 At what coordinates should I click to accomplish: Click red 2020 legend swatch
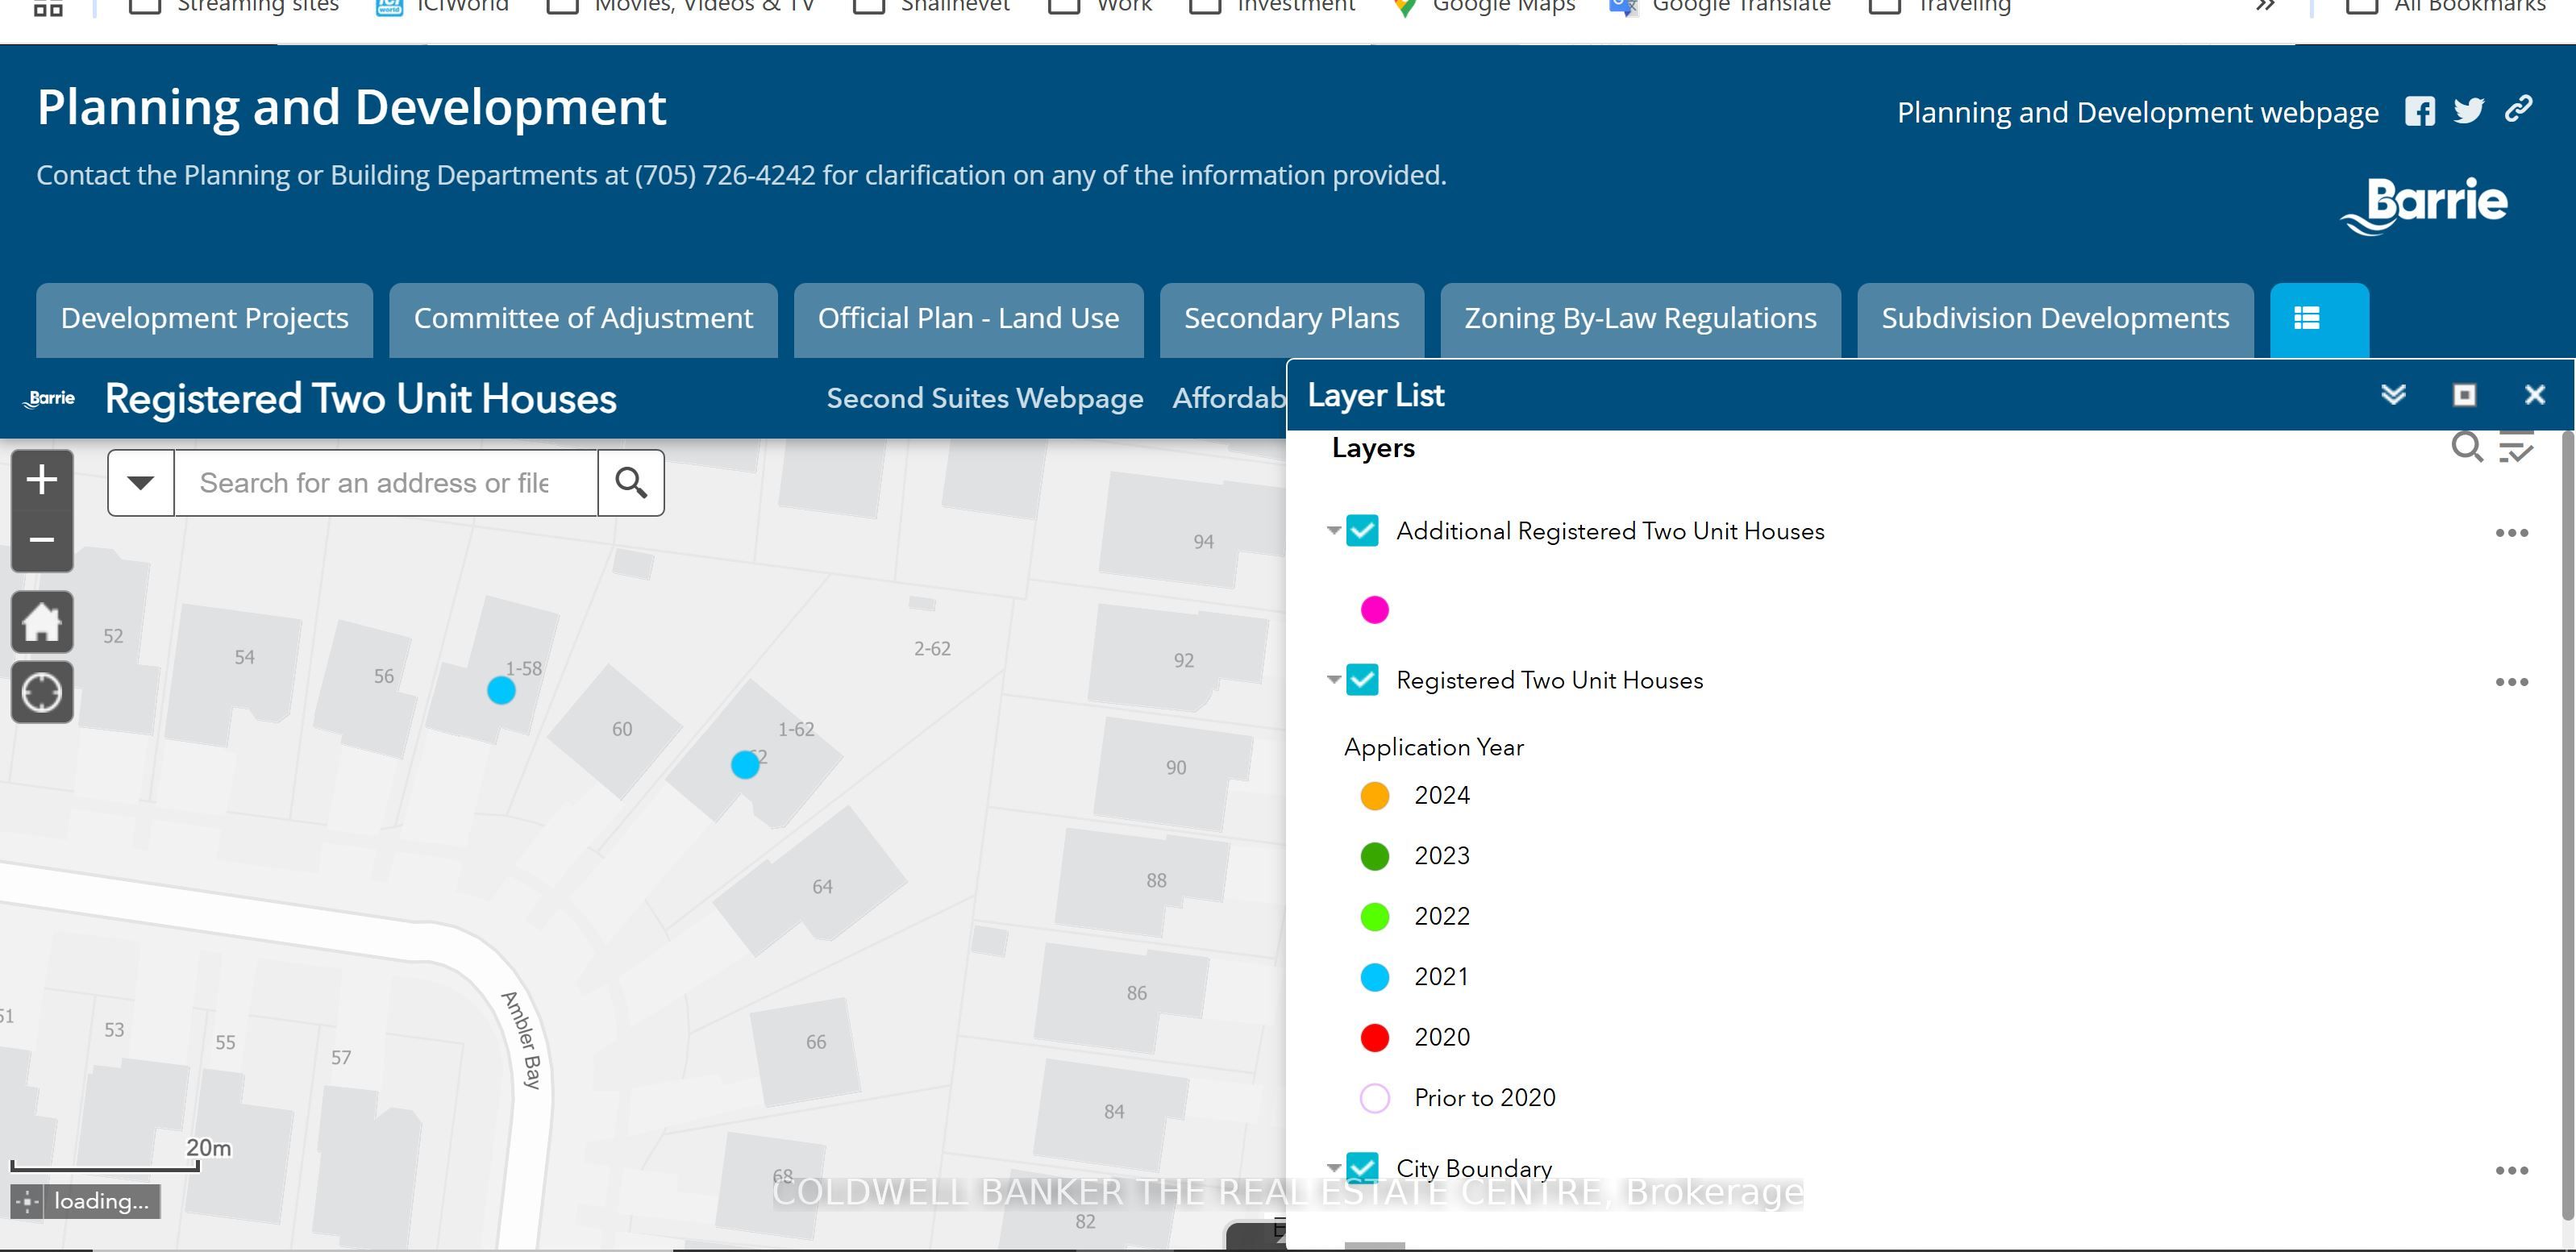(1375, 1038)
